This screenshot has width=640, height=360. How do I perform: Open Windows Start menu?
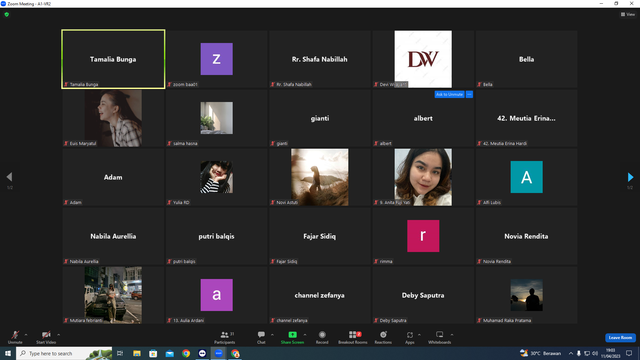(x=8, y=353)
